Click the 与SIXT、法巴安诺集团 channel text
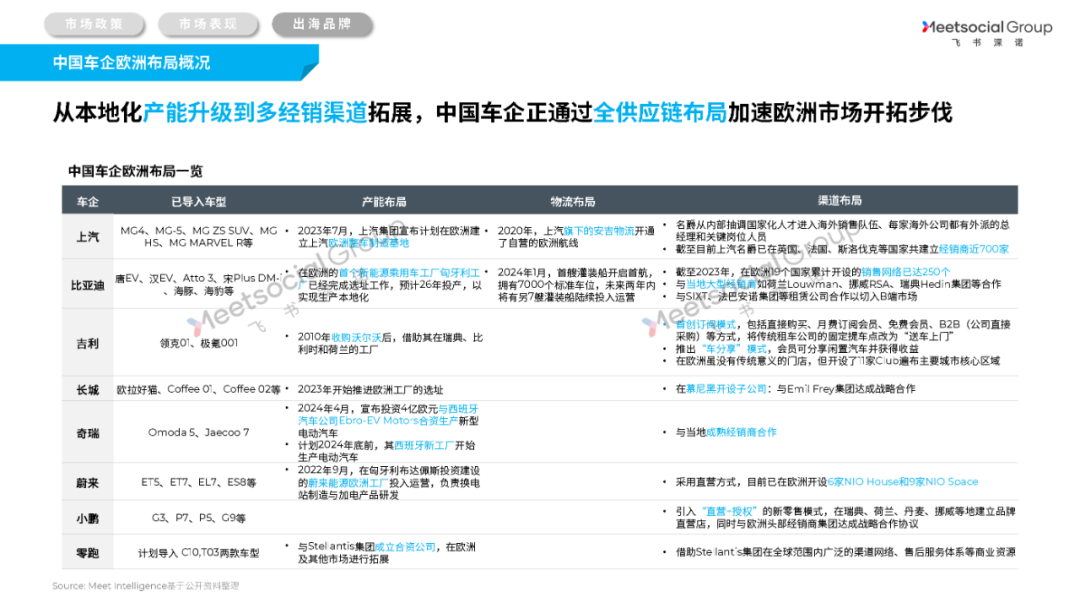Viewport: 1080px width, 608px height. pyautogui.click(x=796, y=296)
